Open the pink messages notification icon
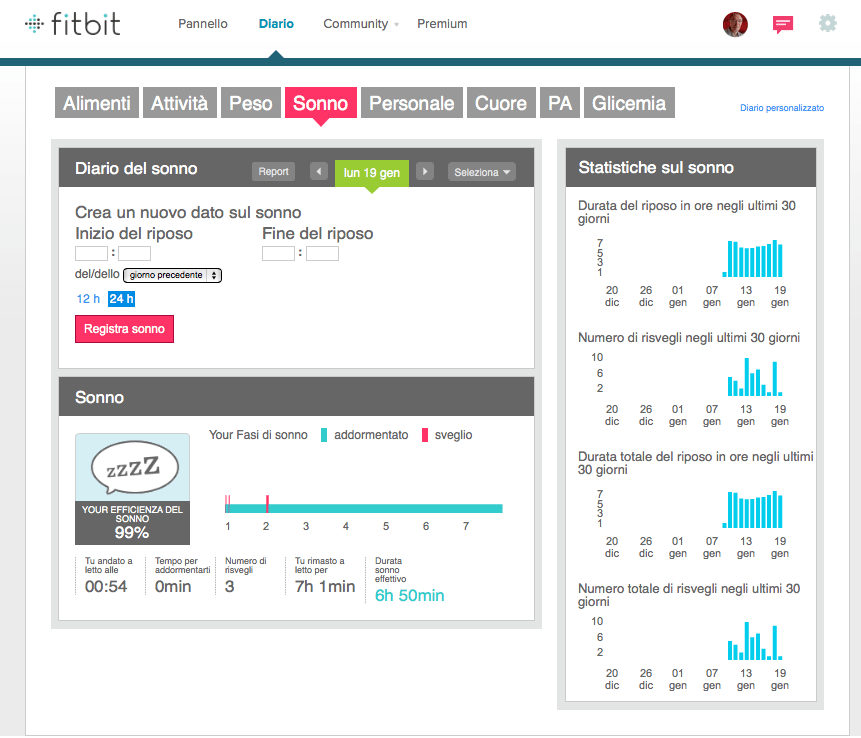This screenshot has width=861, height=738. pyautogui.click(x=783, y=24)
